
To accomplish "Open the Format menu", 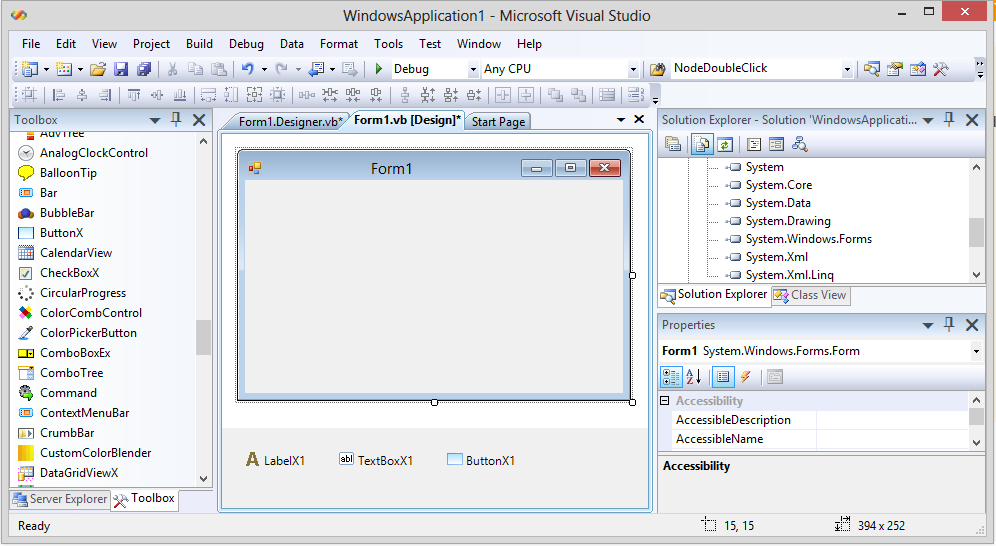I will (339, 44).
